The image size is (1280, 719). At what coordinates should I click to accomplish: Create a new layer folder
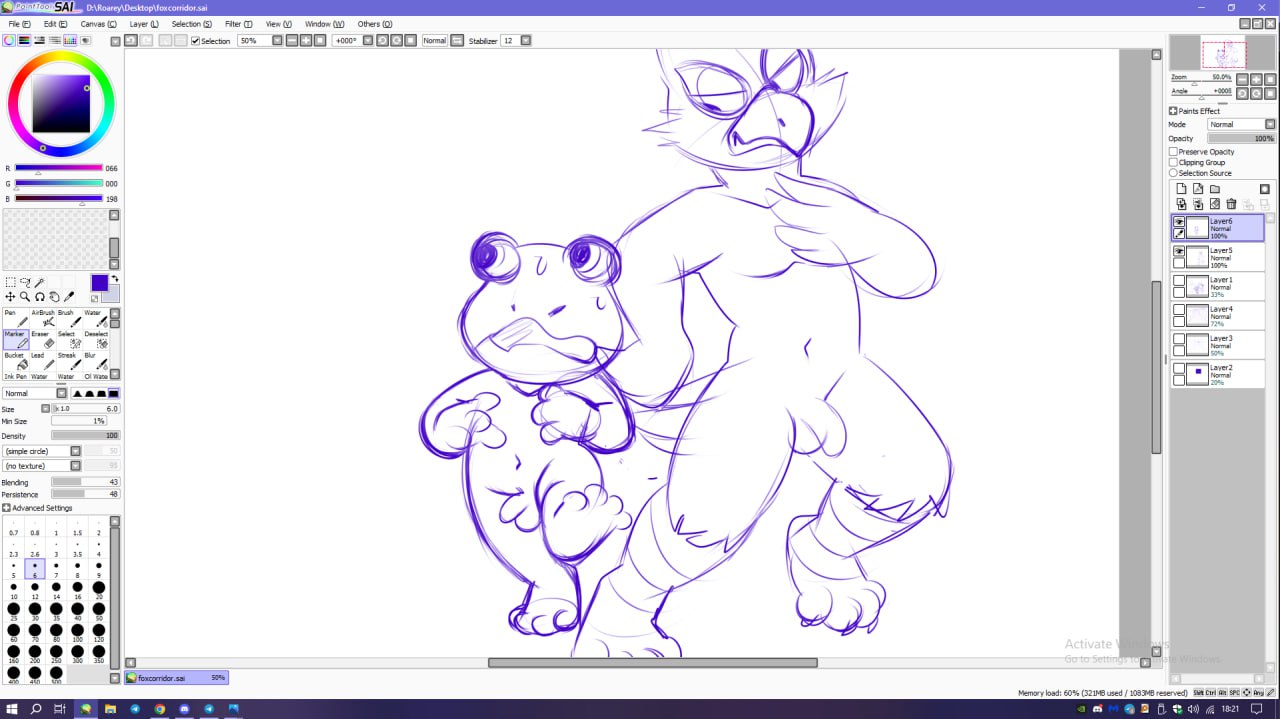point(1215,189)
